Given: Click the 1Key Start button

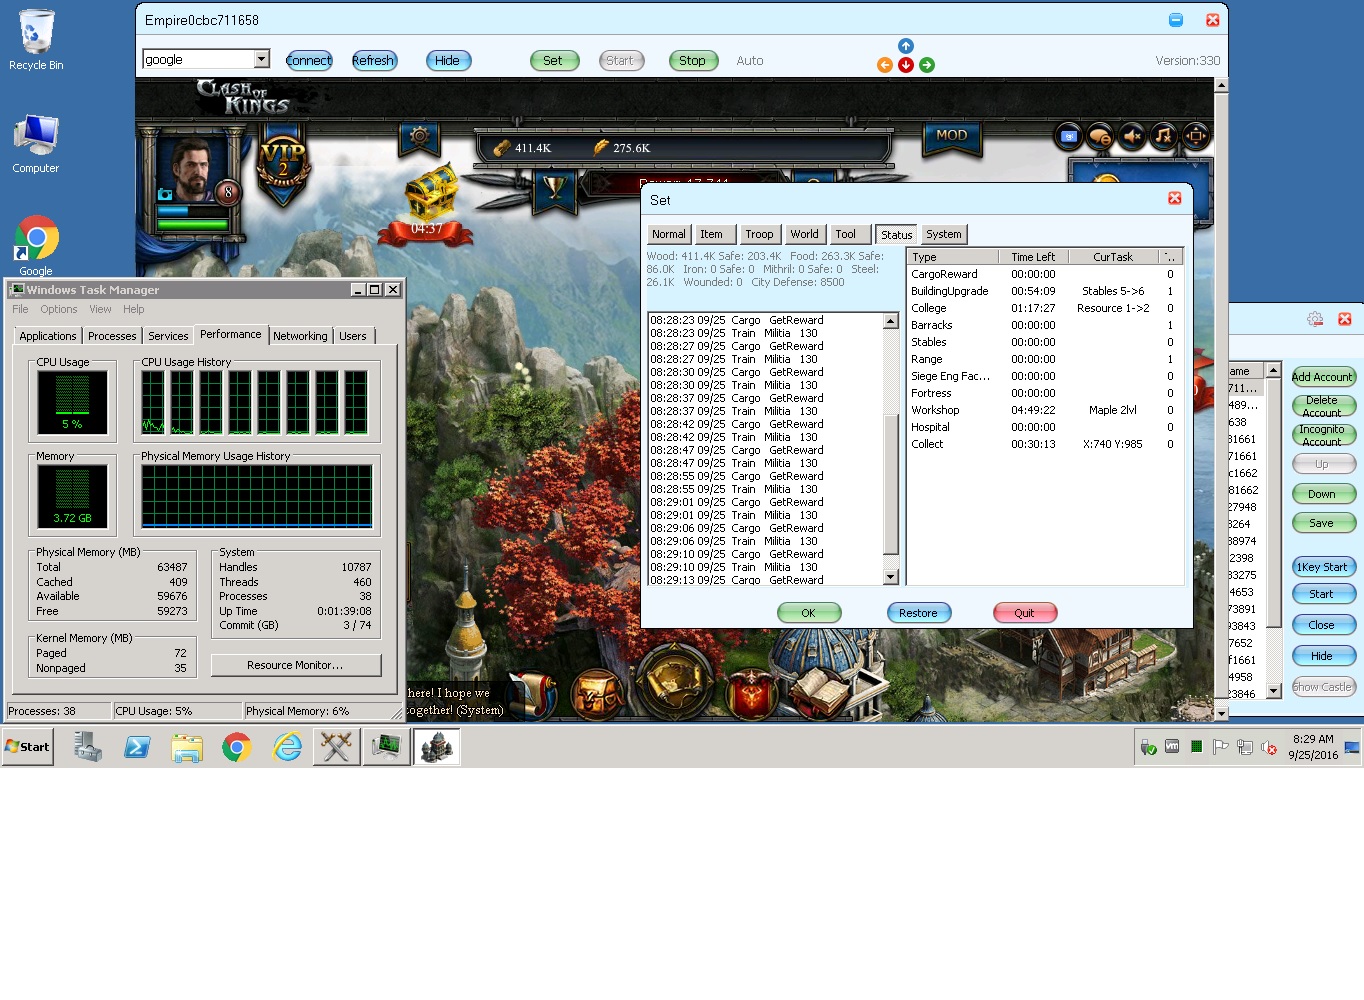Looking at the screenshot, I should (x=1322, y=567).
